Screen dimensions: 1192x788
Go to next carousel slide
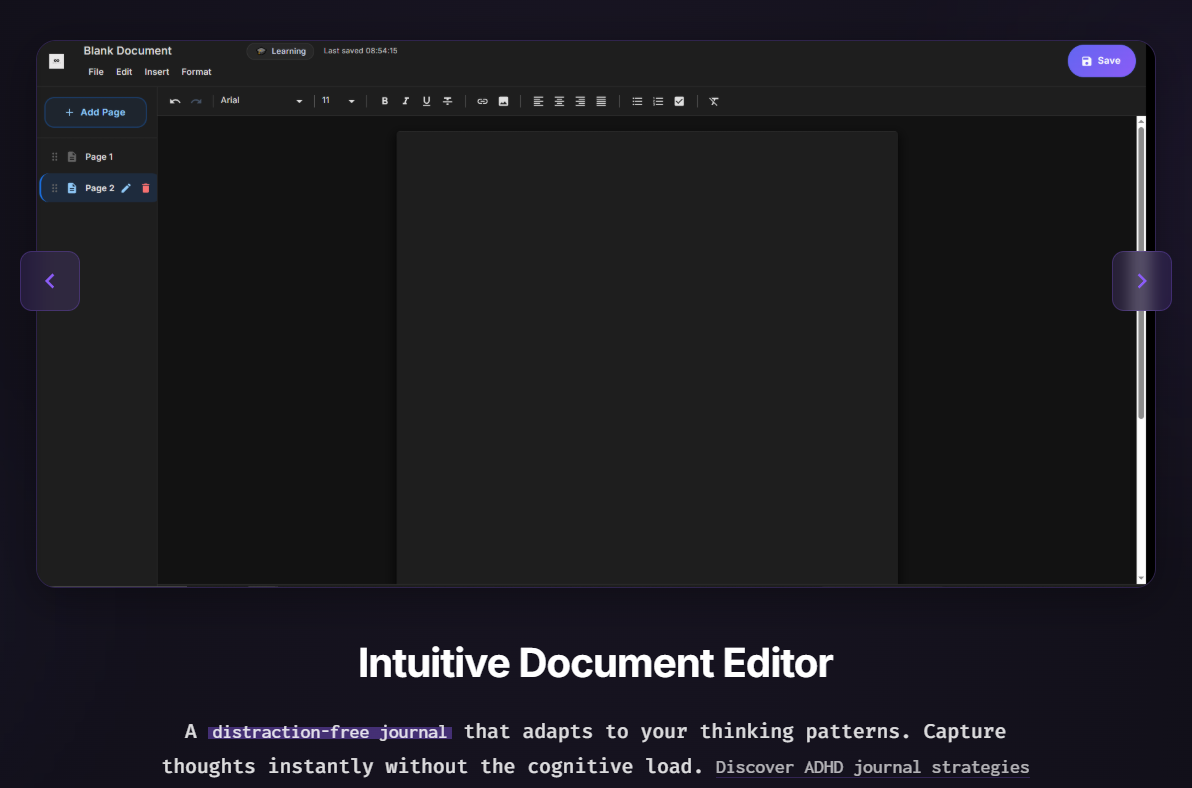[x=1141, y=281]
